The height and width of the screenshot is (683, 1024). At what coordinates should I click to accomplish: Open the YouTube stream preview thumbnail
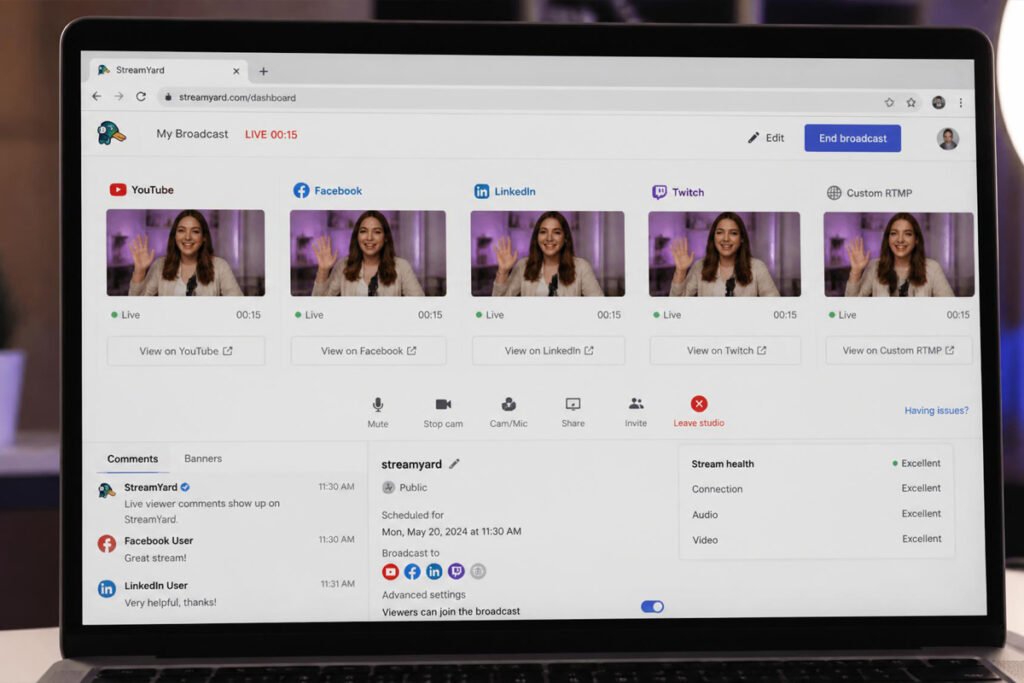[x=185, y=252]
